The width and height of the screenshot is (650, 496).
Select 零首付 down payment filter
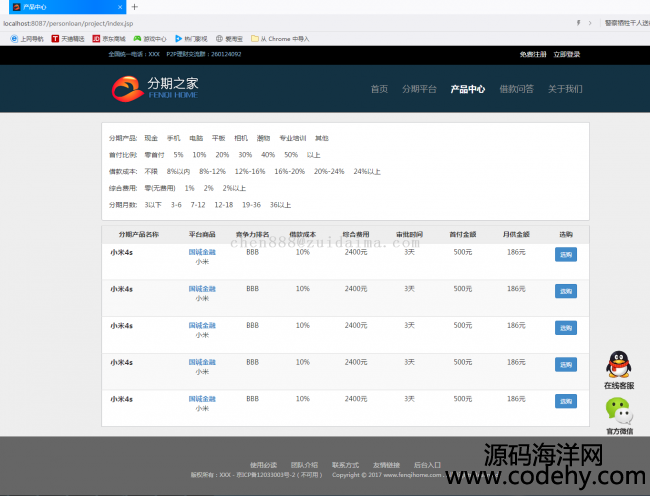point(154,155)
